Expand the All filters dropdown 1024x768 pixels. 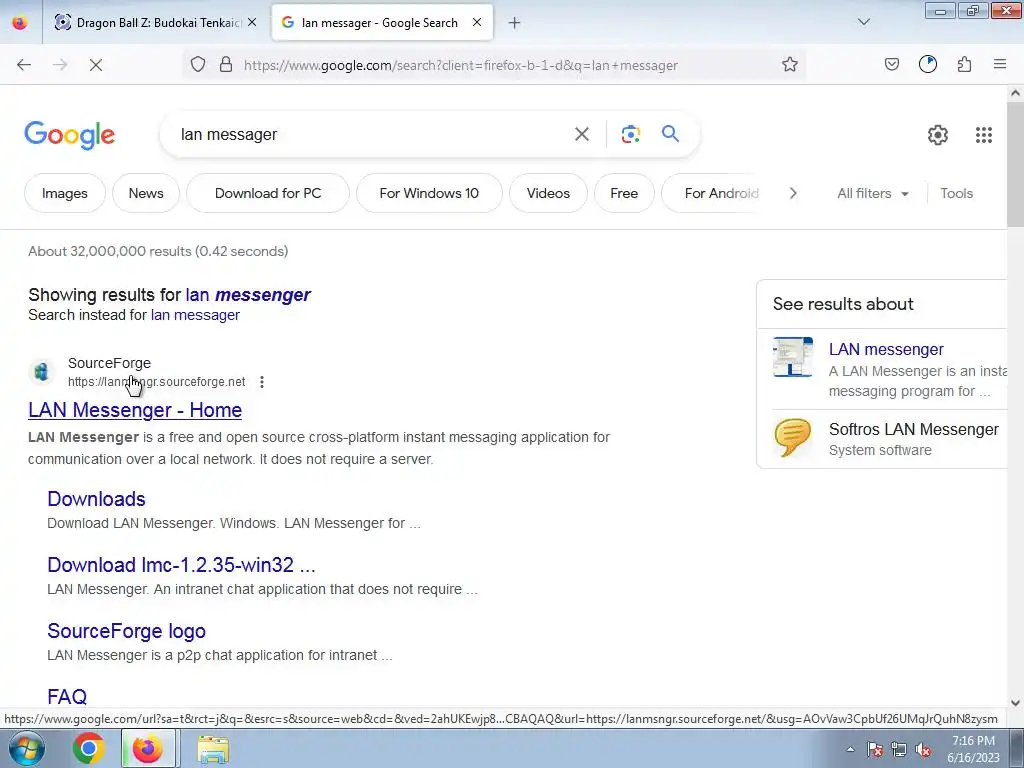coord(872,193)
